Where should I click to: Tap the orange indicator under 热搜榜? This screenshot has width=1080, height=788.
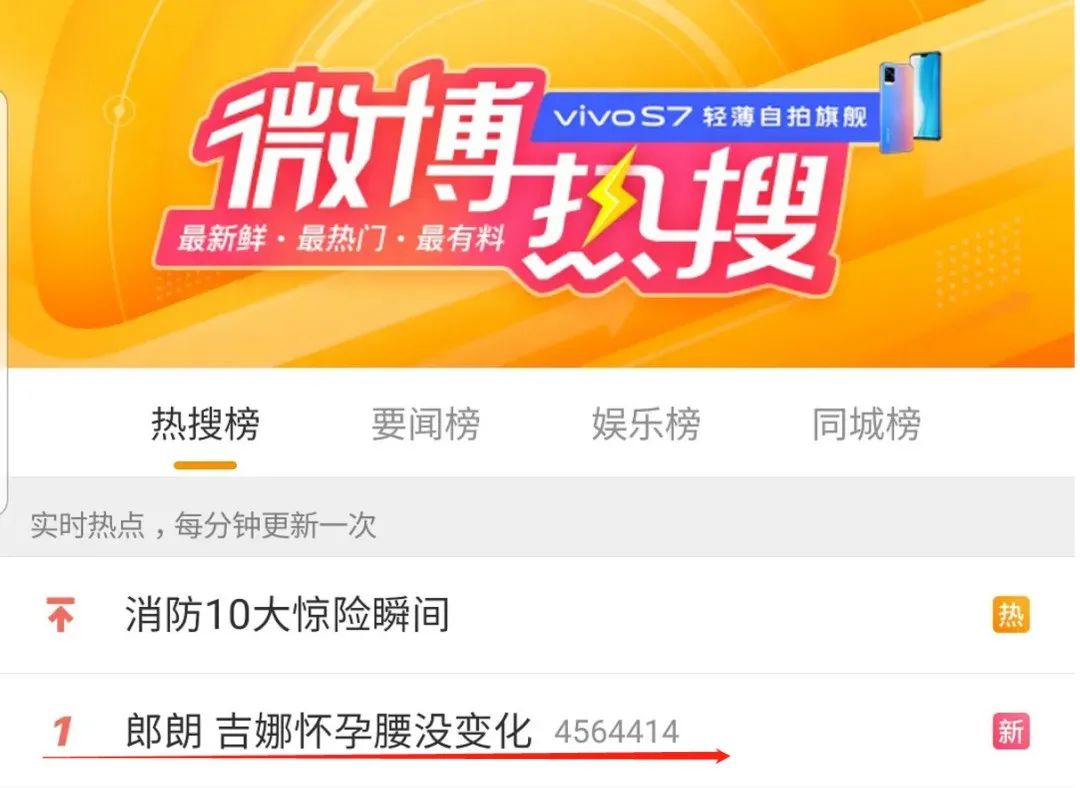click(x=205, y=466)
